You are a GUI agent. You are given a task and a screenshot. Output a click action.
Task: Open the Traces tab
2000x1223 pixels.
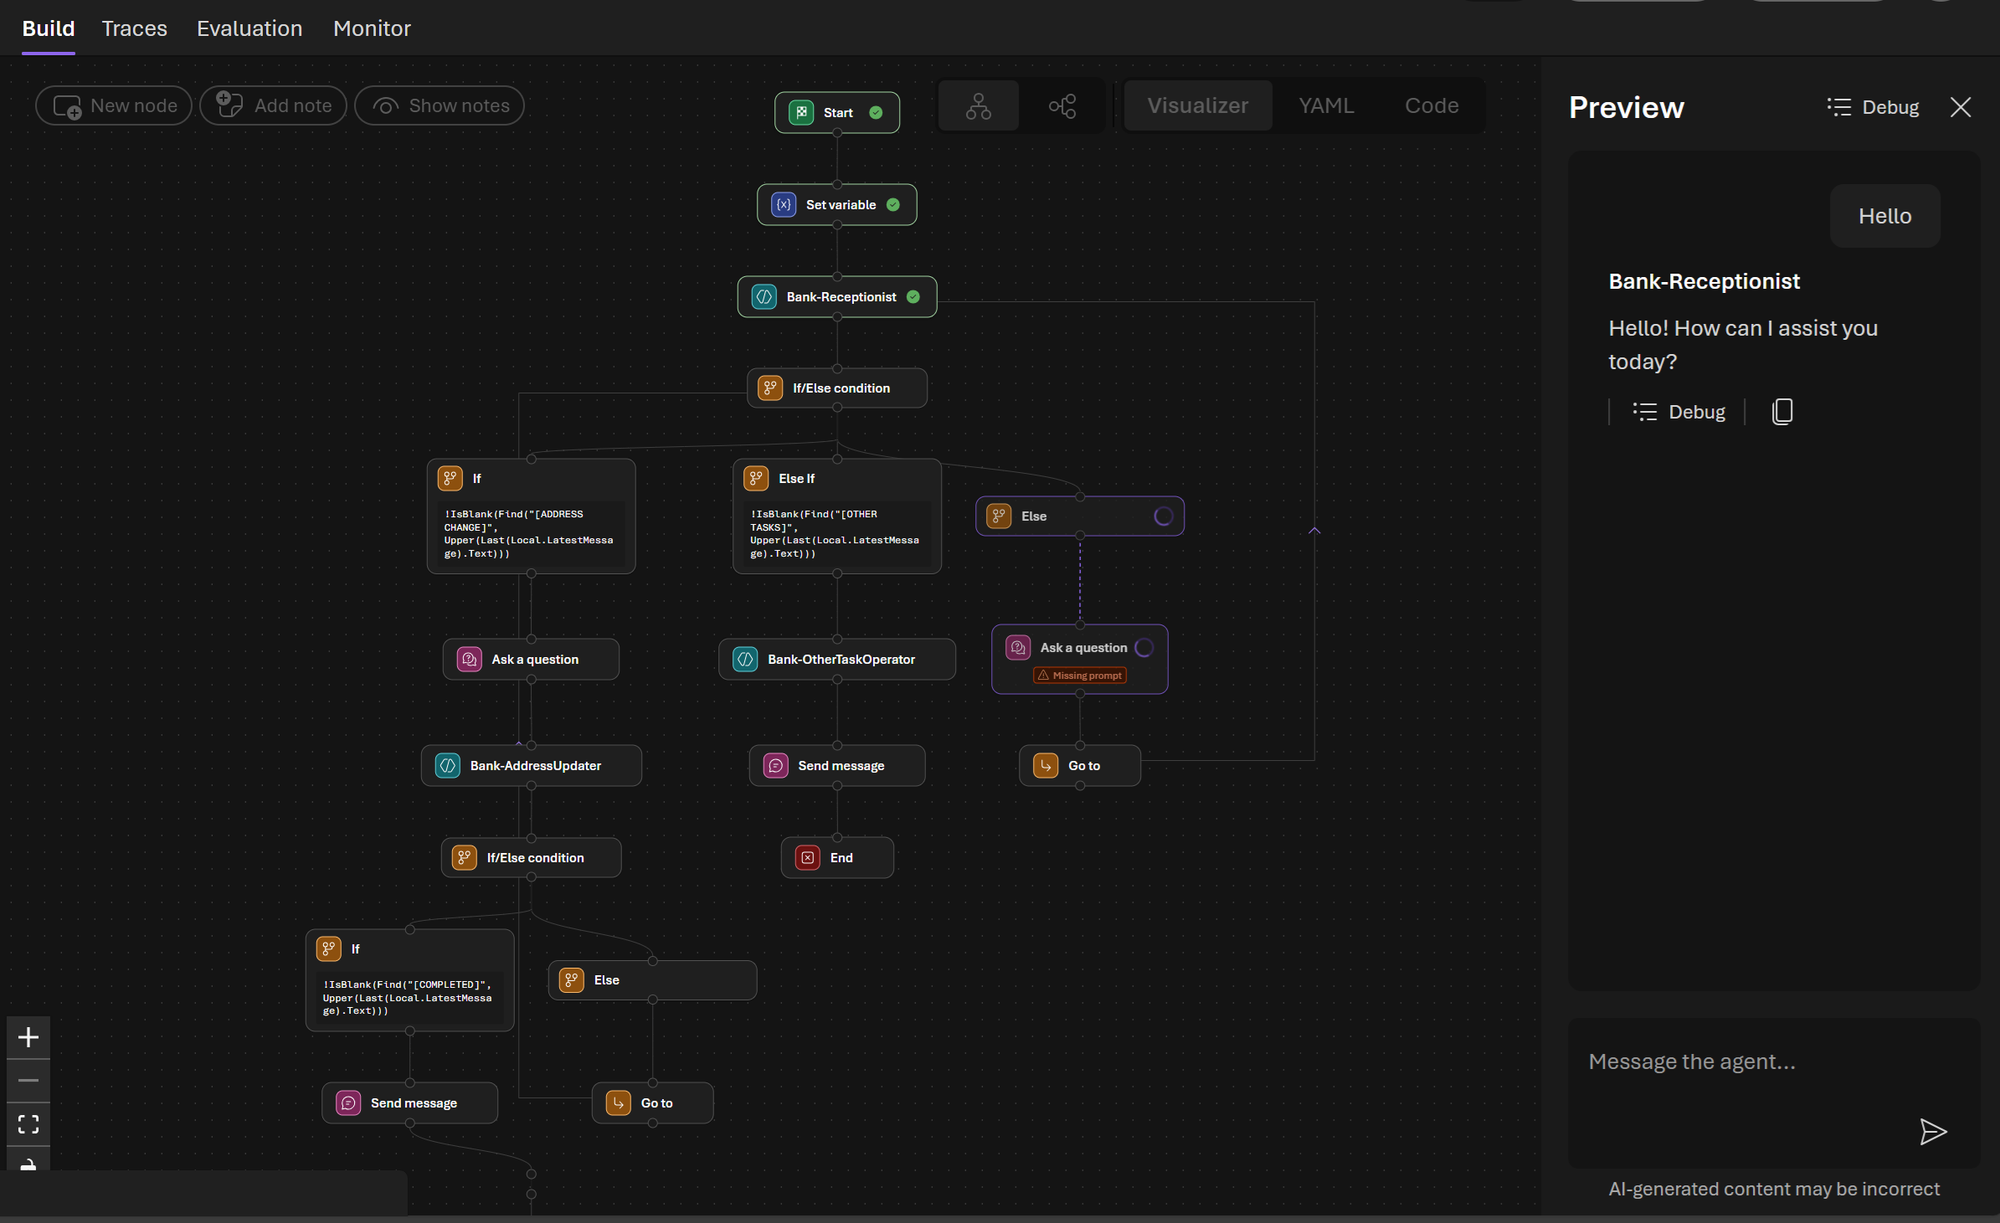coord(134,28)
